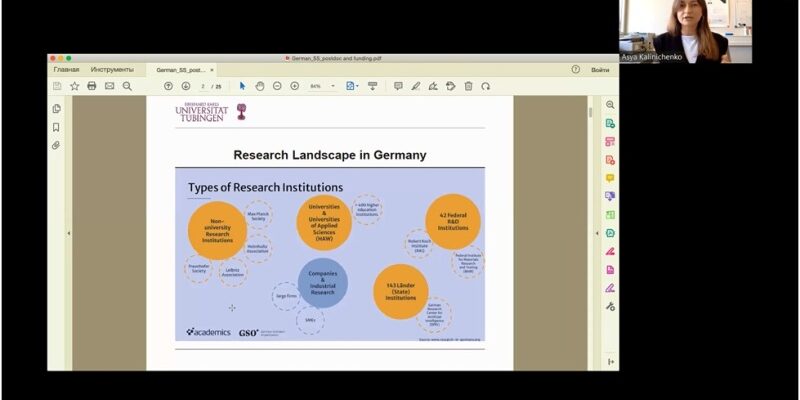Click the Rotate page icon

(486, 86)
